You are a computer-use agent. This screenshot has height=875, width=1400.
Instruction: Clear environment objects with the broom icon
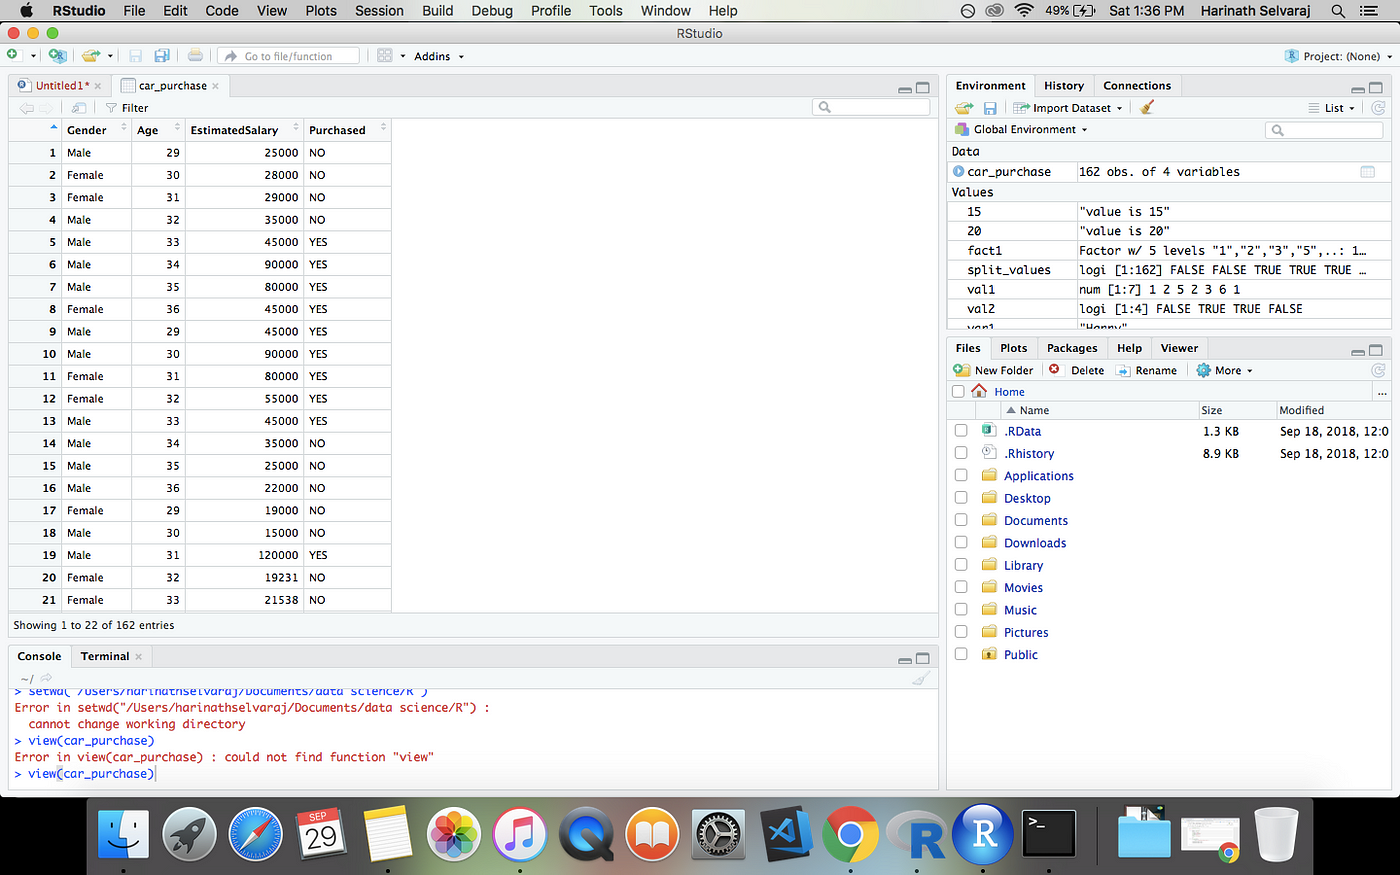pyautogui.click(x=1147, y=107)
